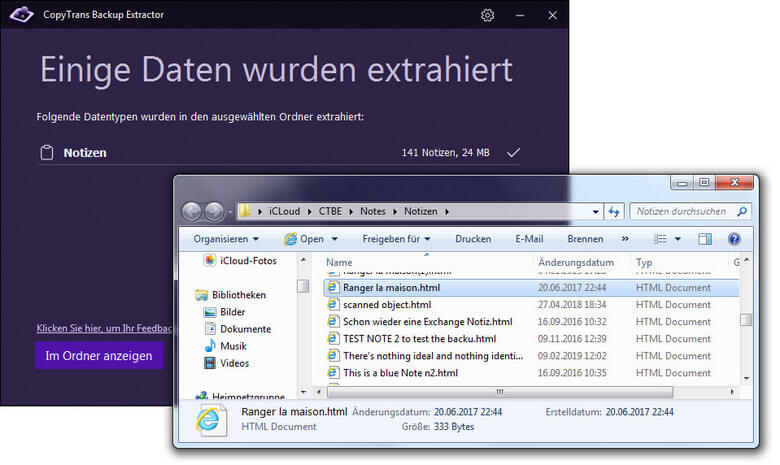780x465 pixels.
Task: Select the Bibliotheken tree item
Action: point(239,295)
